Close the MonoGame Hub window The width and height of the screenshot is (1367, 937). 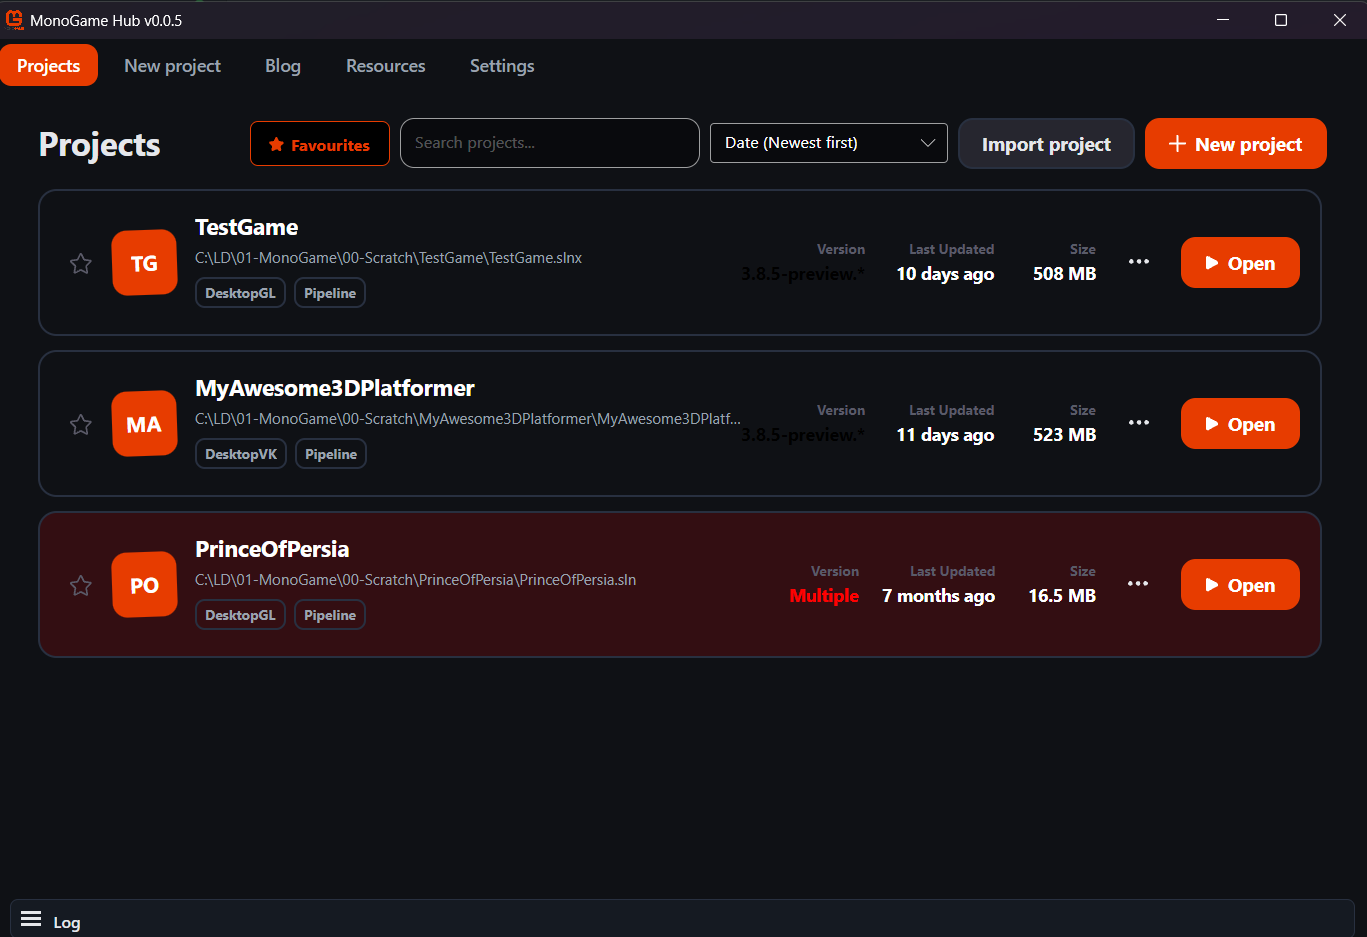[1340, 20]
